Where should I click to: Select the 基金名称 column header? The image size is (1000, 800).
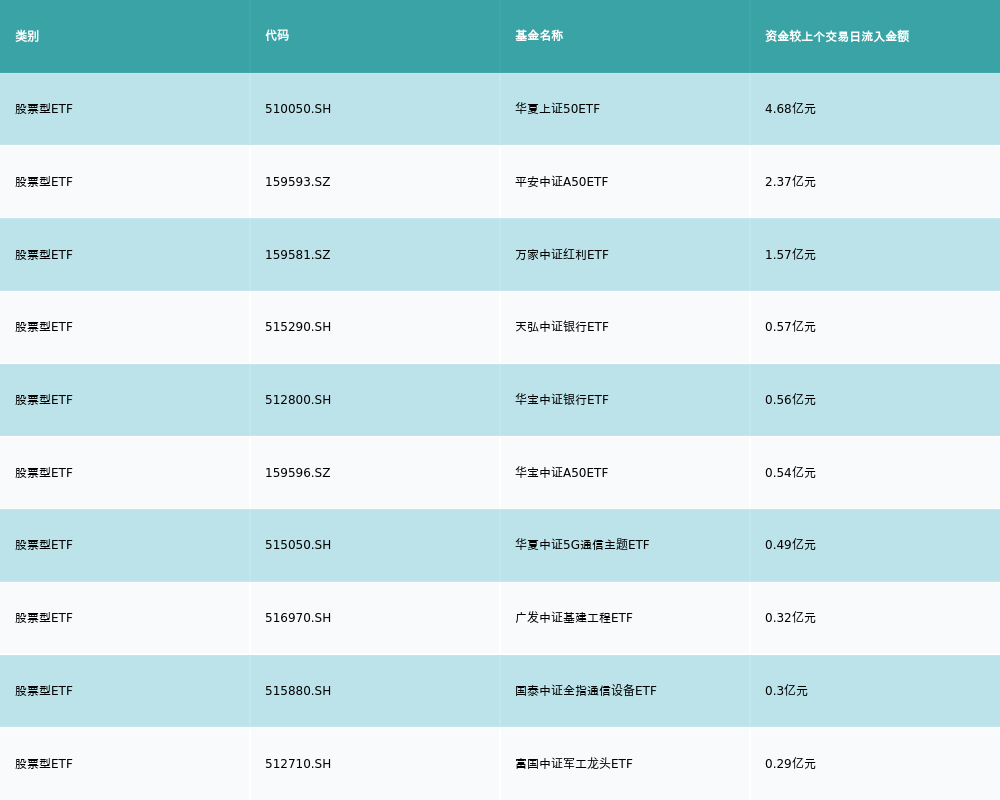539,36
